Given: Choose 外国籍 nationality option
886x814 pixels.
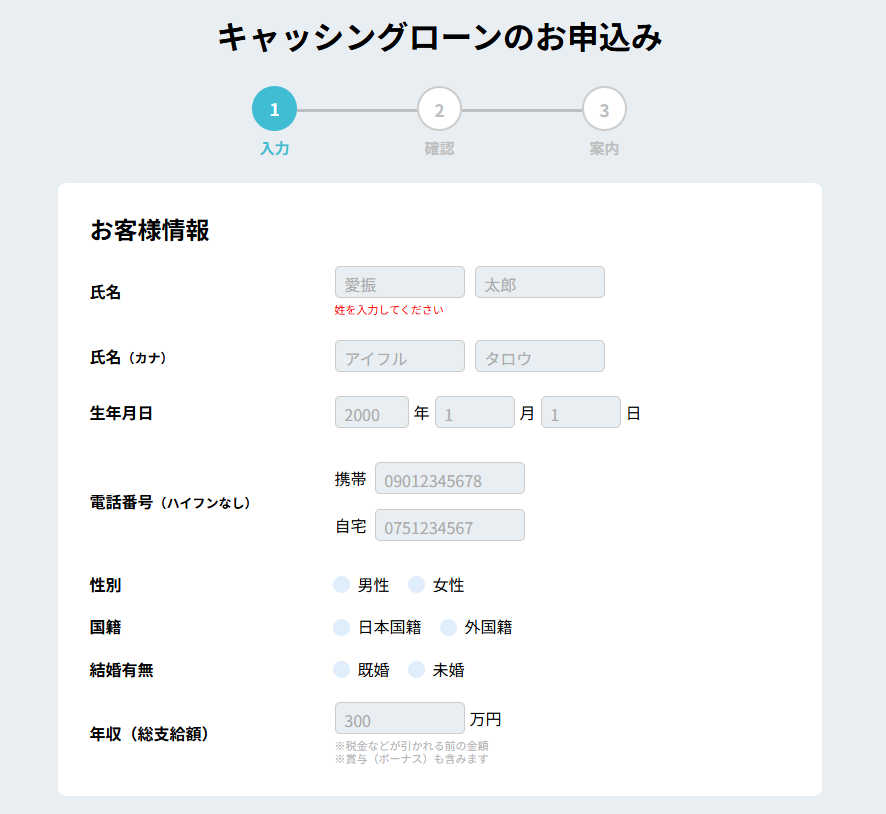Looking at the screenshot, I should tap(448, 627).
